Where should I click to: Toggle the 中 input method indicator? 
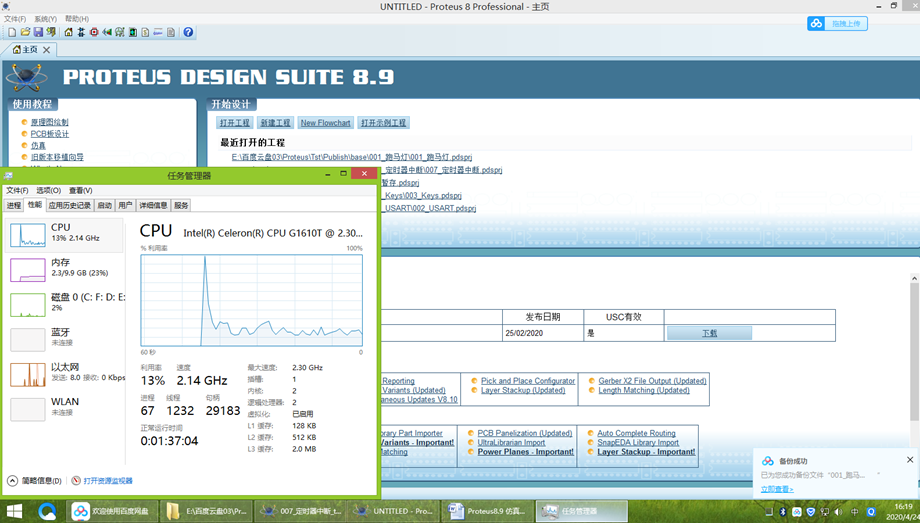pyautogui.click(x=855, y=512)
